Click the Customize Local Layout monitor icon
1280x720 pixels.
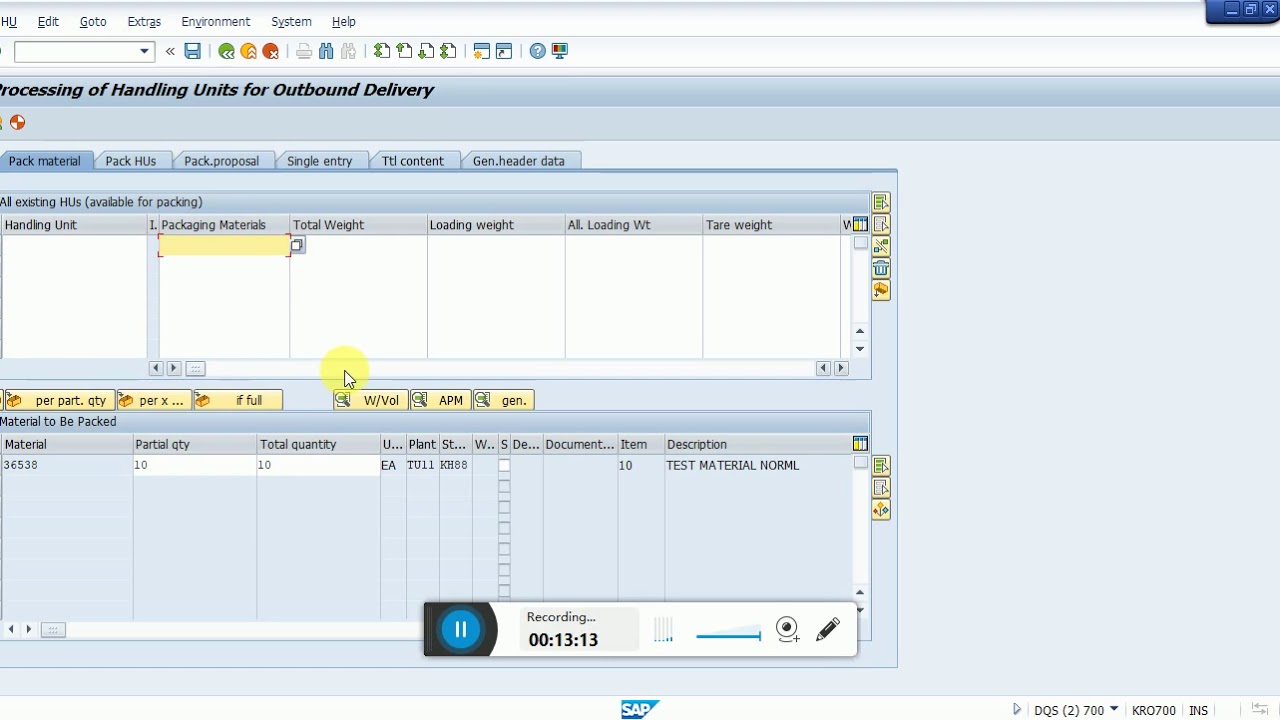[x=560, y=51]
